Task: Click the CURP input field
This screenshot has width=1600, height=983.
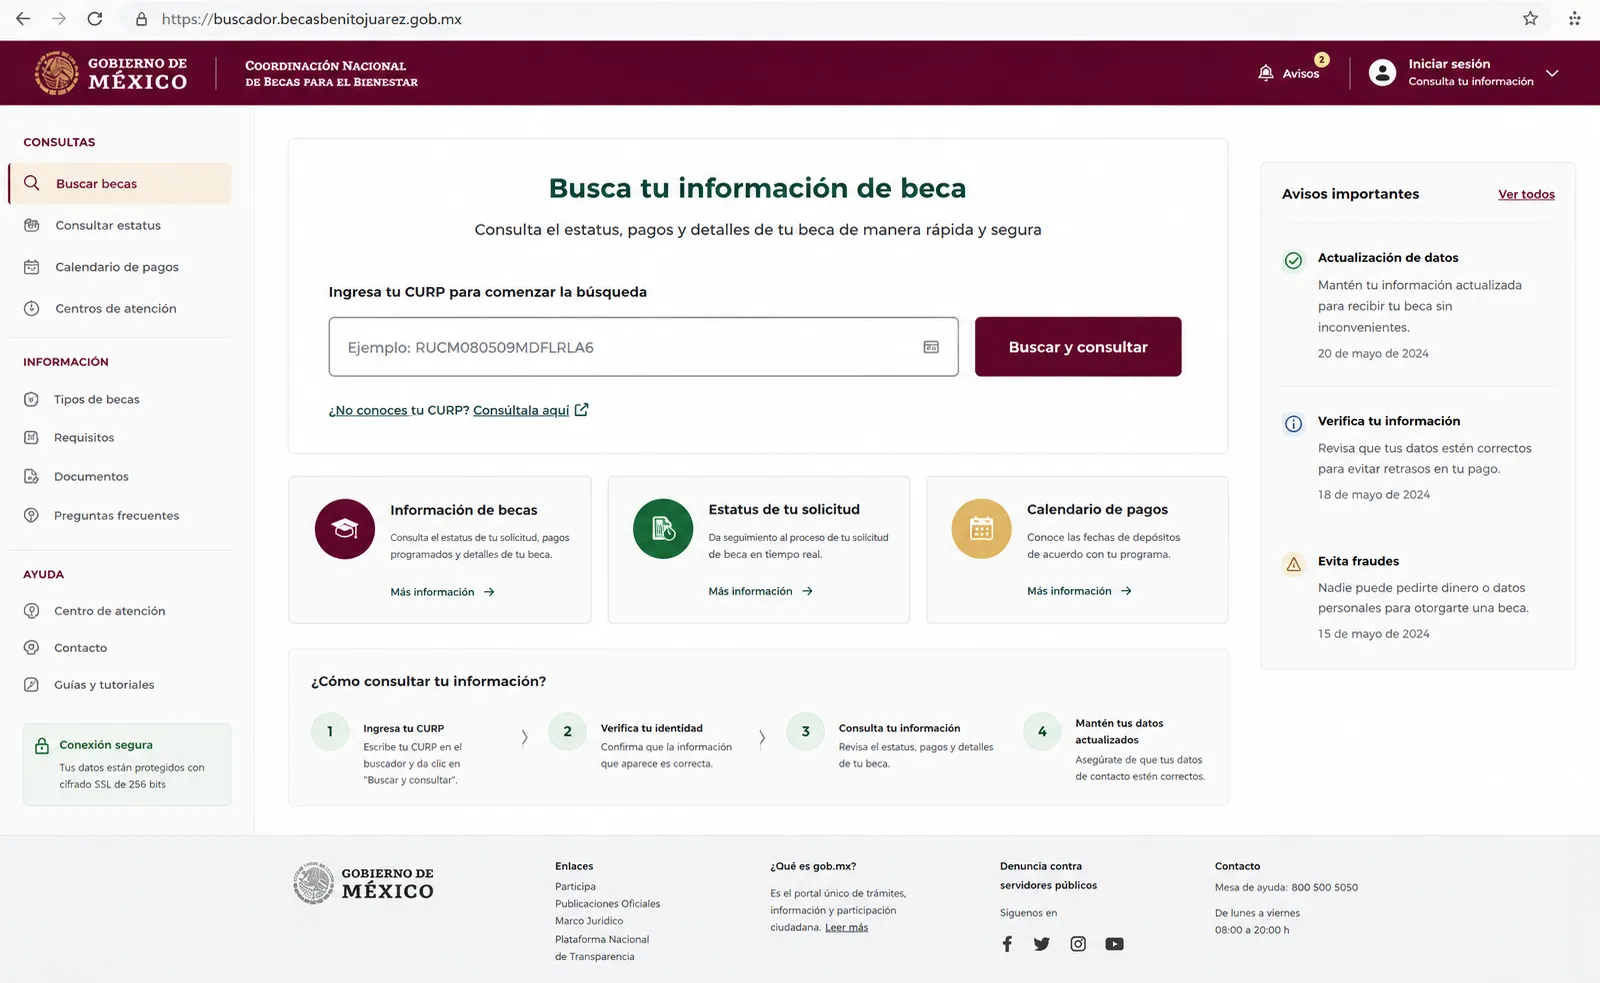Action: (x=643, y=347)
